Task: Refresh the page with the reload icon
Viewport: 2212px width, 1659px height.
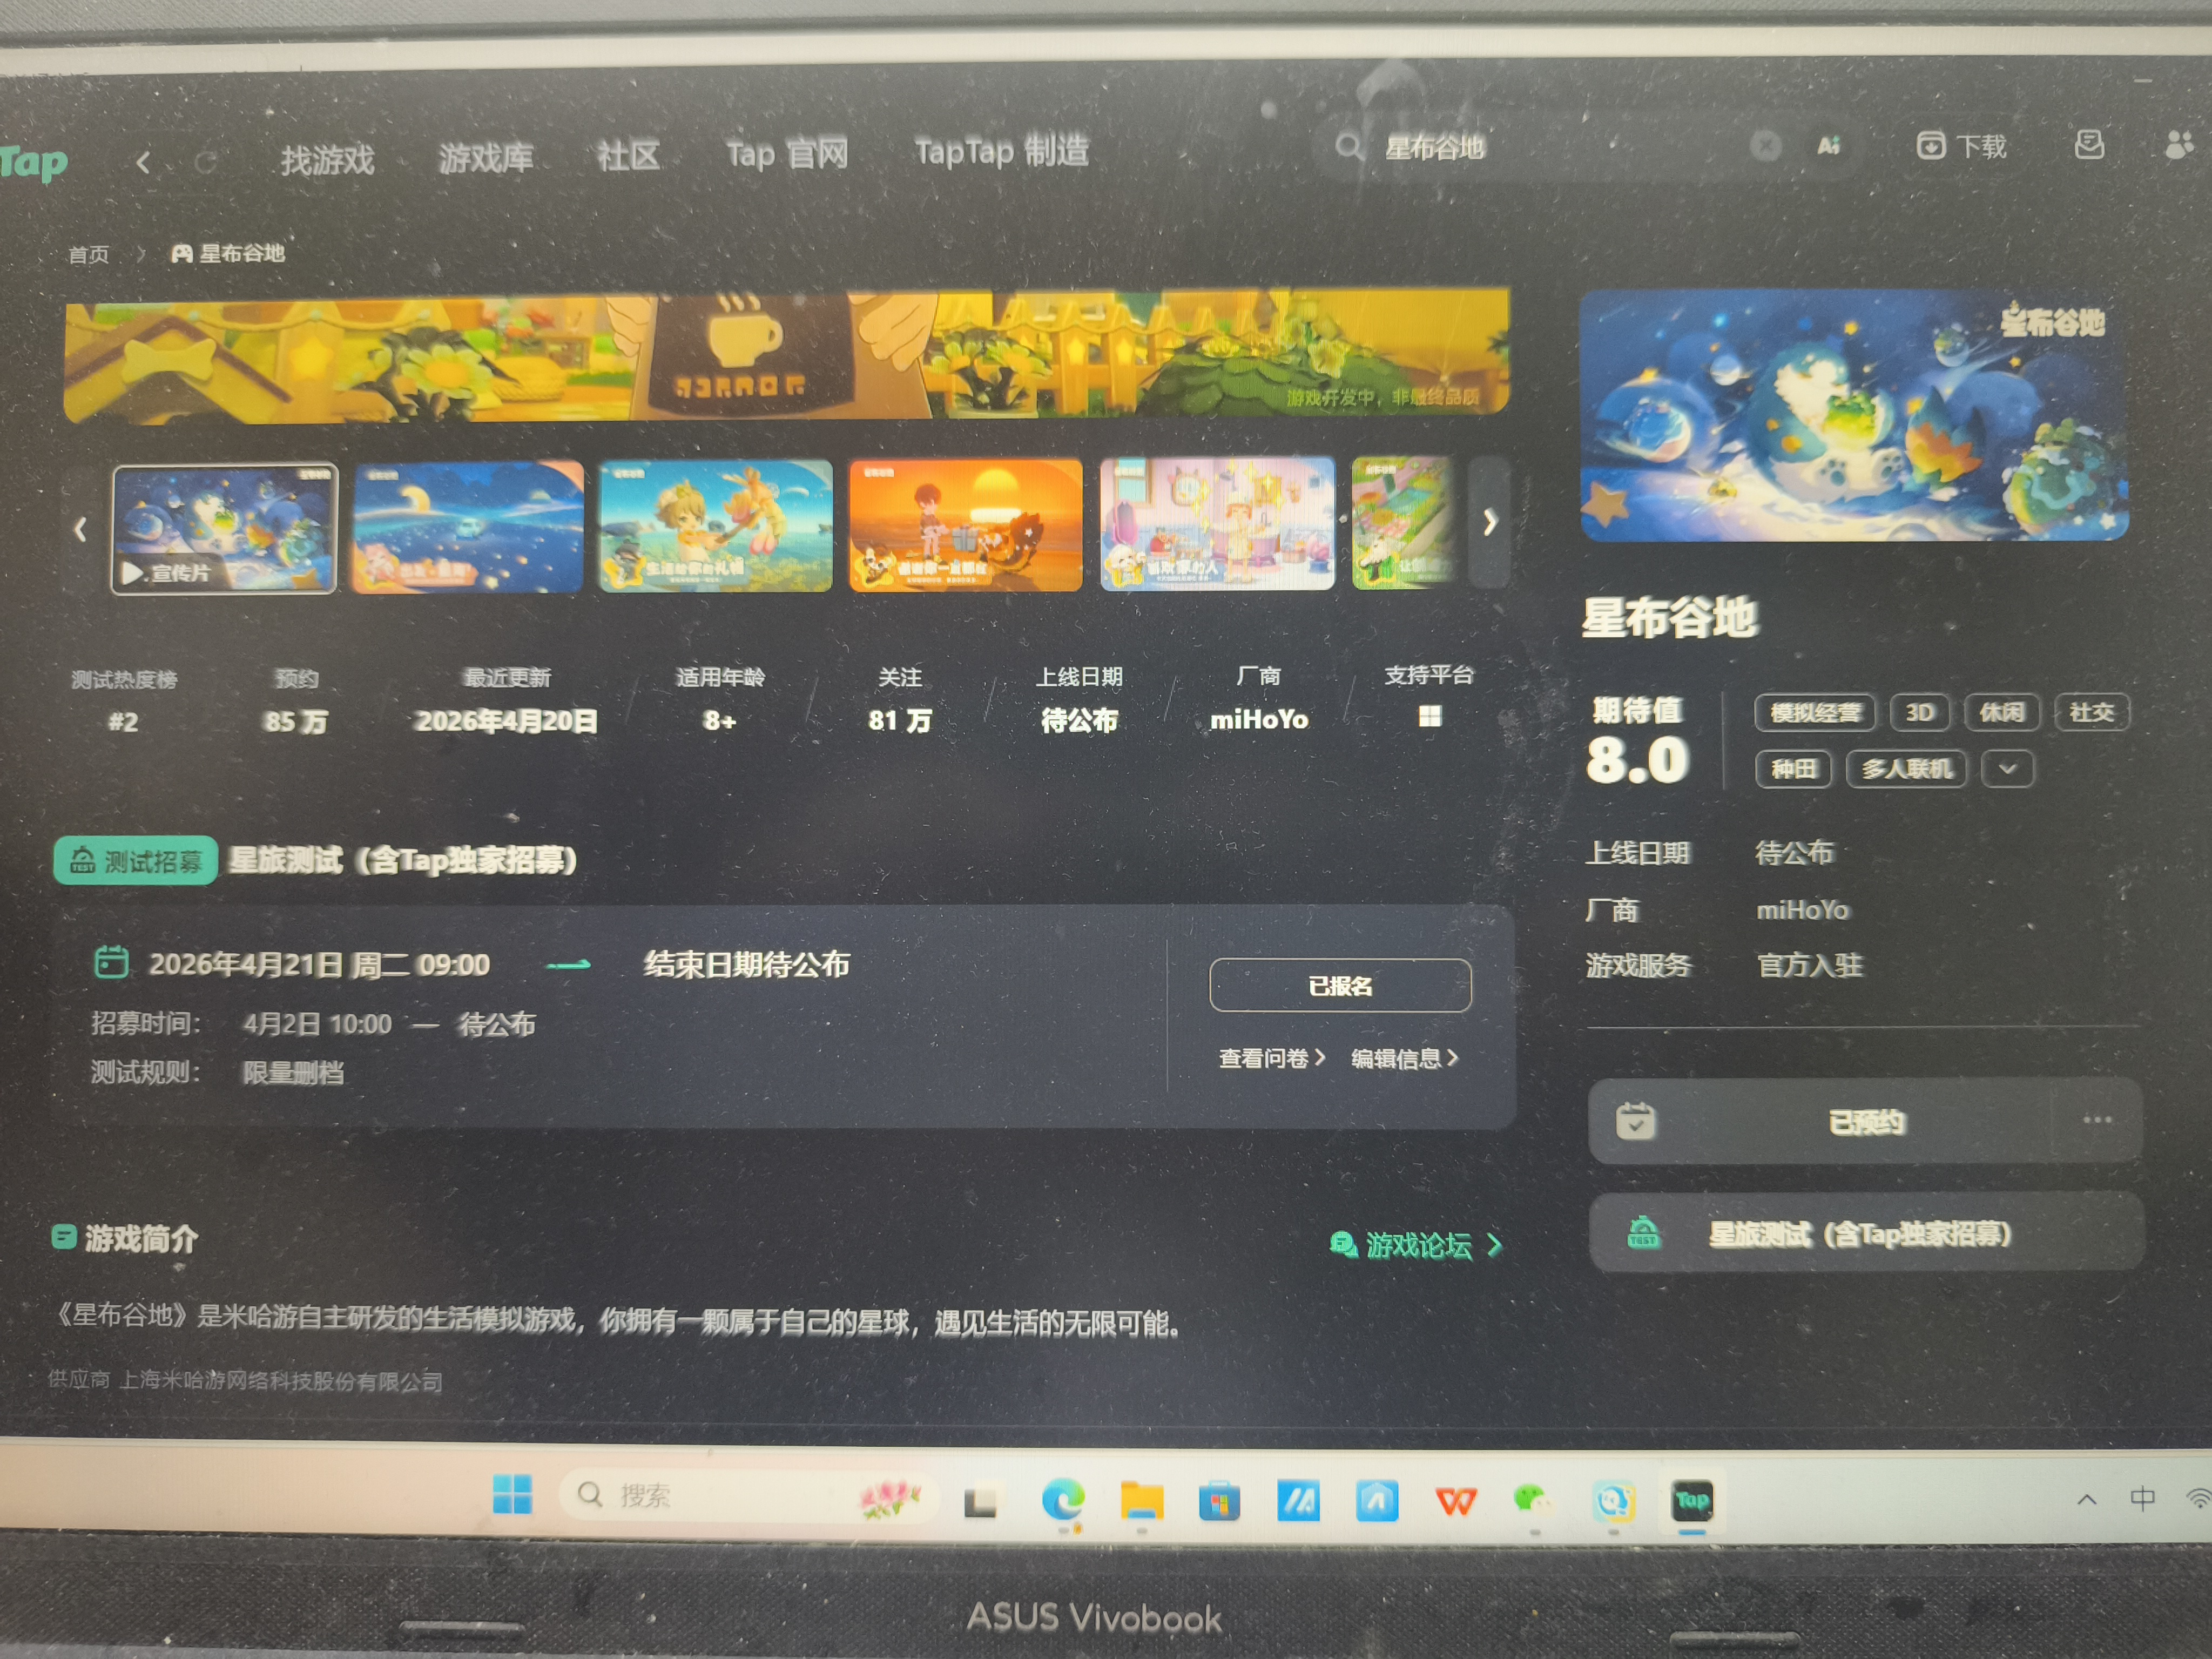Action: pos(206,161)
